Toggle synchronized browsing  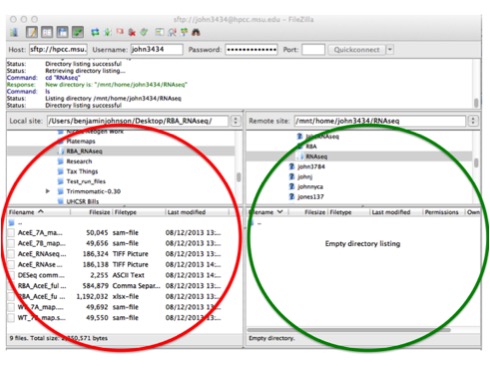click(x=184, y=32)
